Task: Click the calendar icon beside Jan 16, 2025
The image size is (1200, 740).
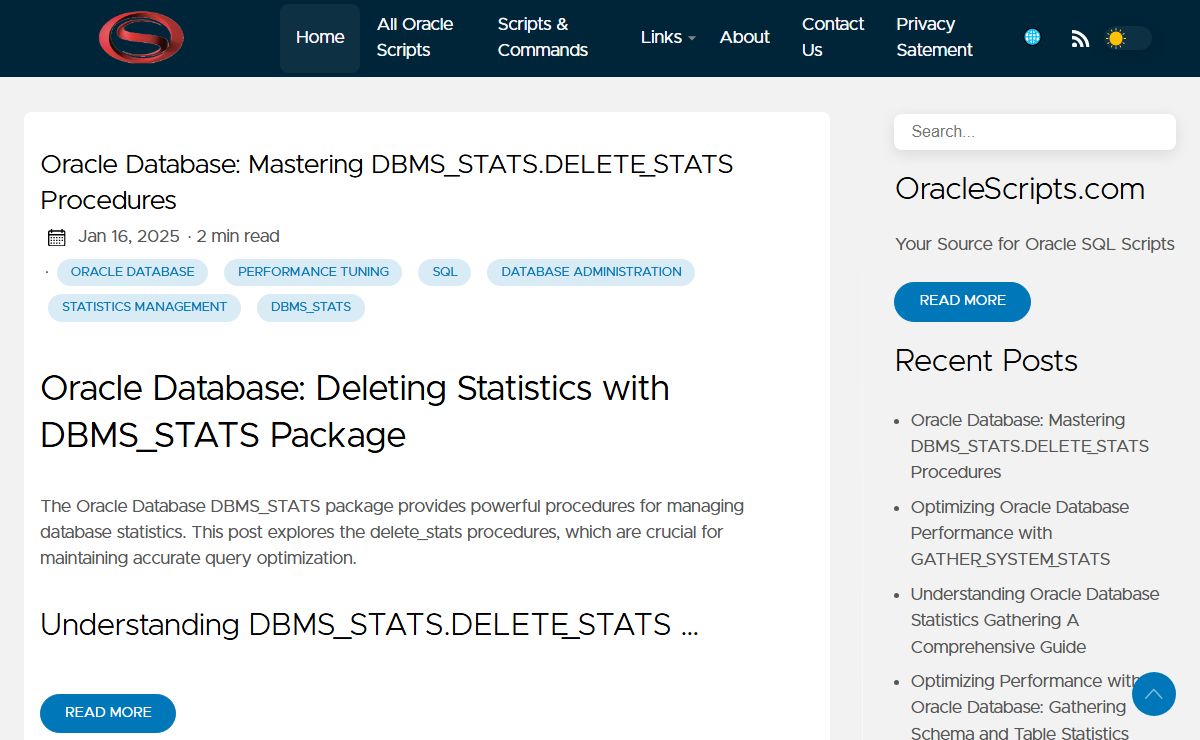Action: pyautogui.click(x=57, y=237)
